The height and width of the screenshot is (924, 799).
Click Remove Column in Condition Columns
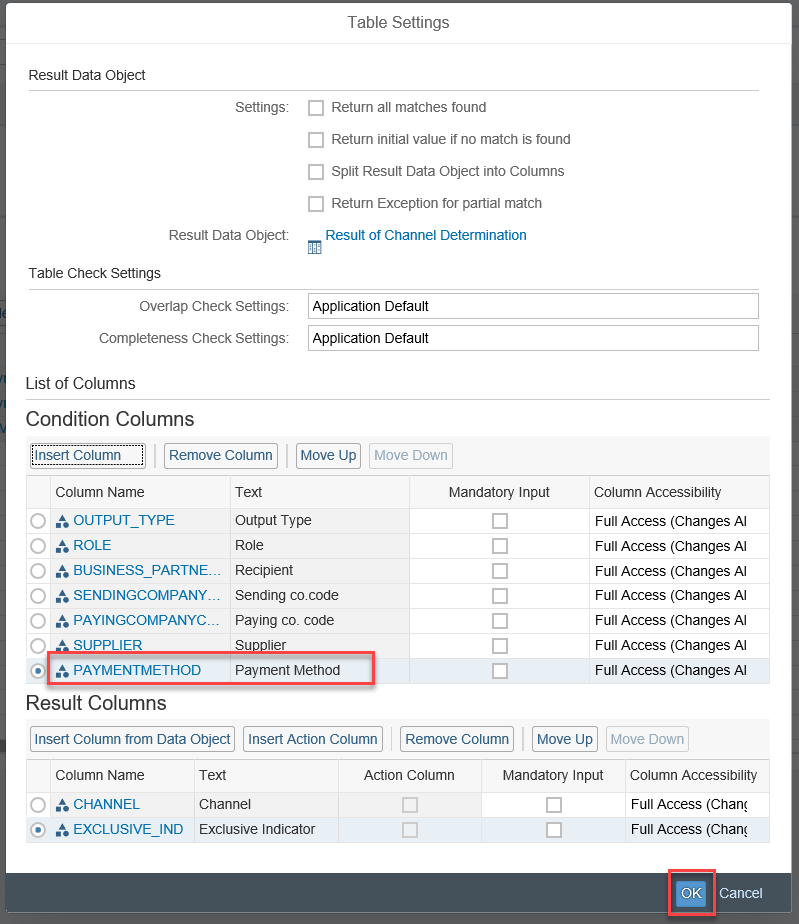pyautogui.click(x=221, y=456)
